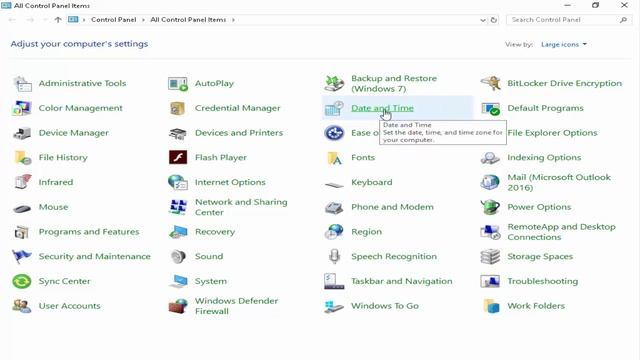
Task: Click the Control Panel address bar icon
Action: tap(73, 20)
